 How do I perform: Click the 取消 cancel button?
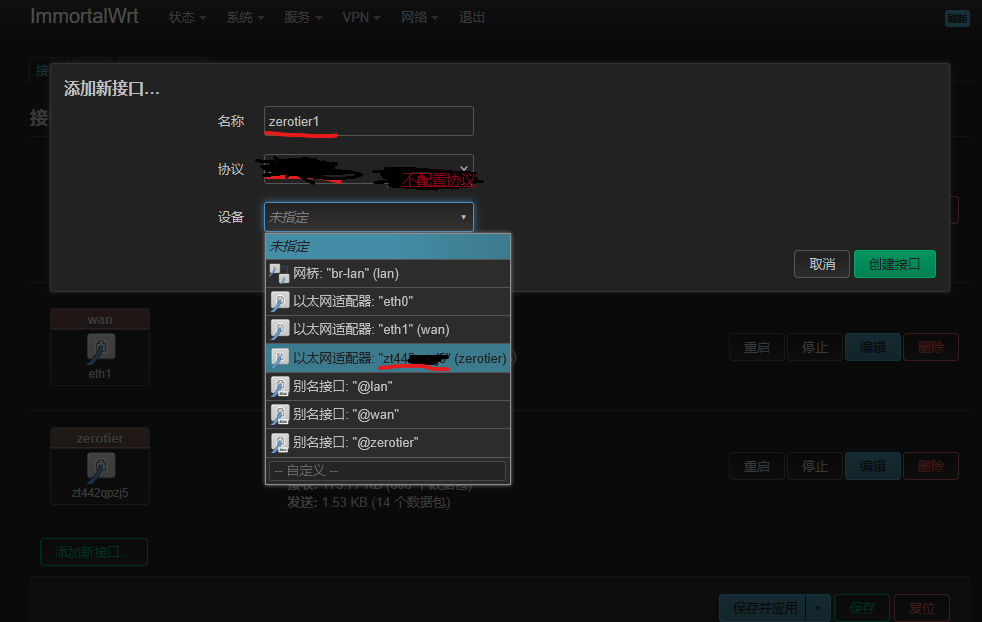click(x=822, y=264)
